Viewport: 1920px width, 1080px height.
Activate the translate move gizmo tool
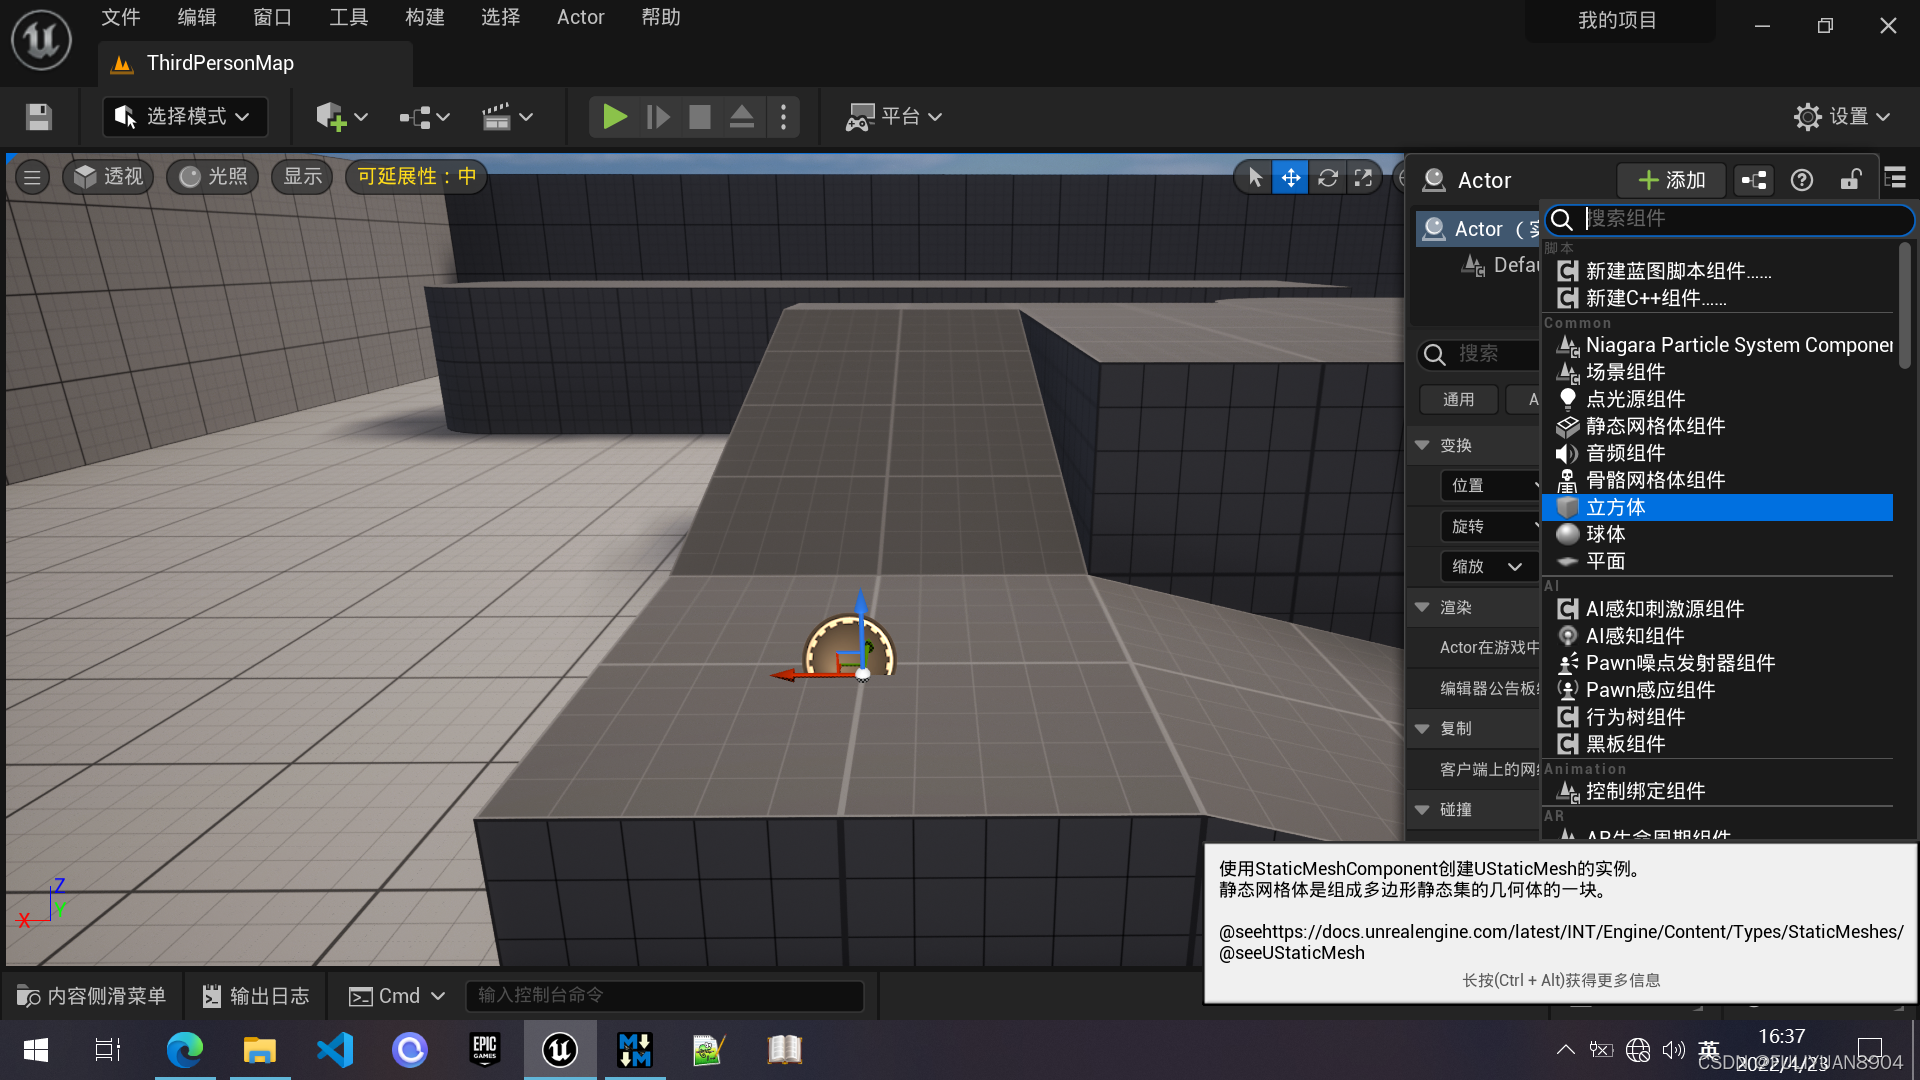(x=1290, y=178)
